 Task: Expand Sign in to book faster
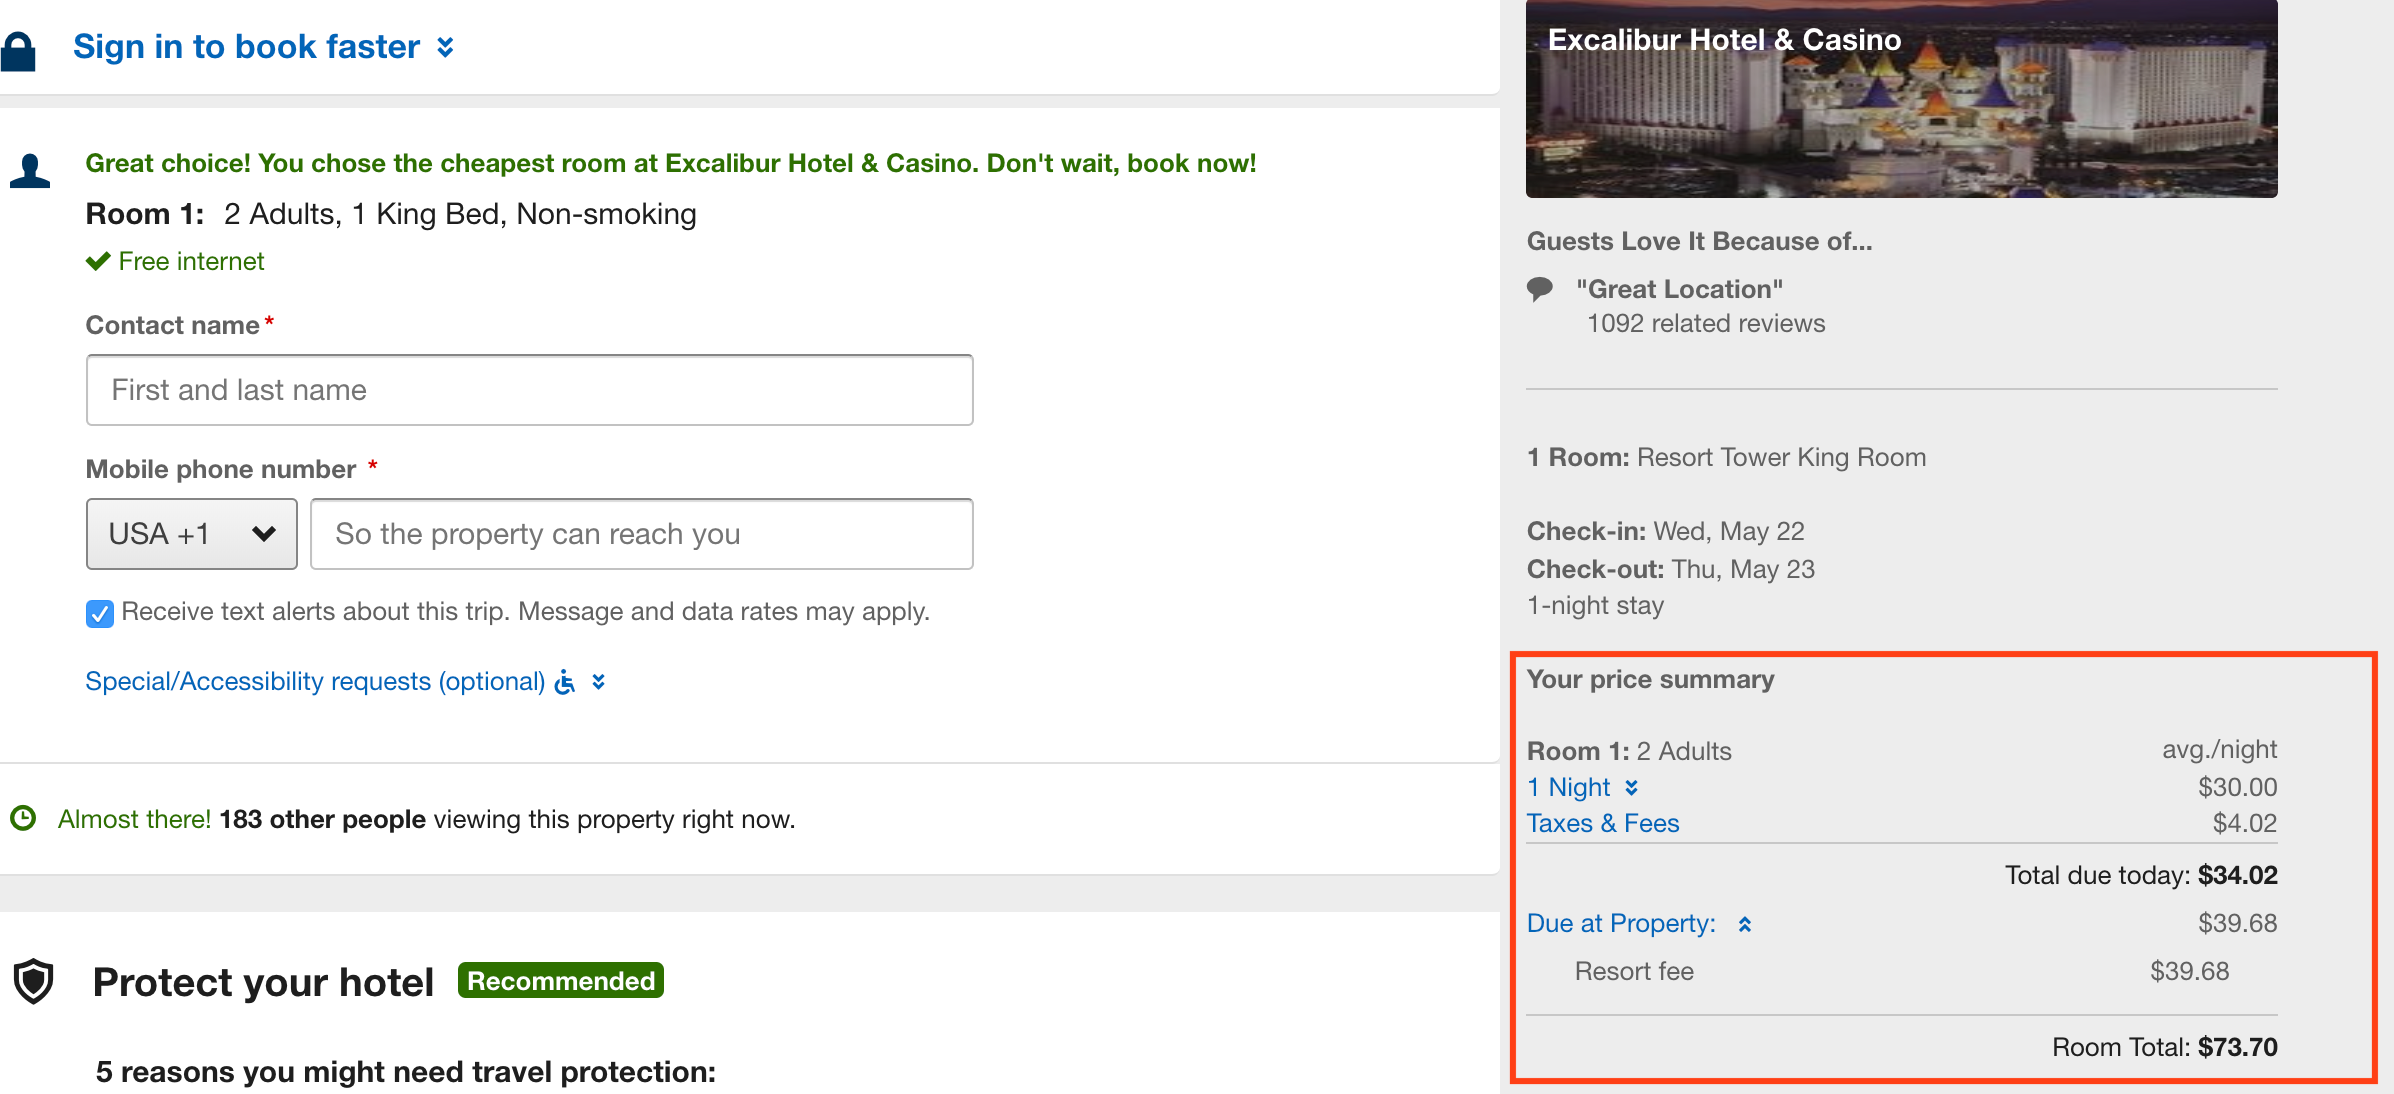446,47
